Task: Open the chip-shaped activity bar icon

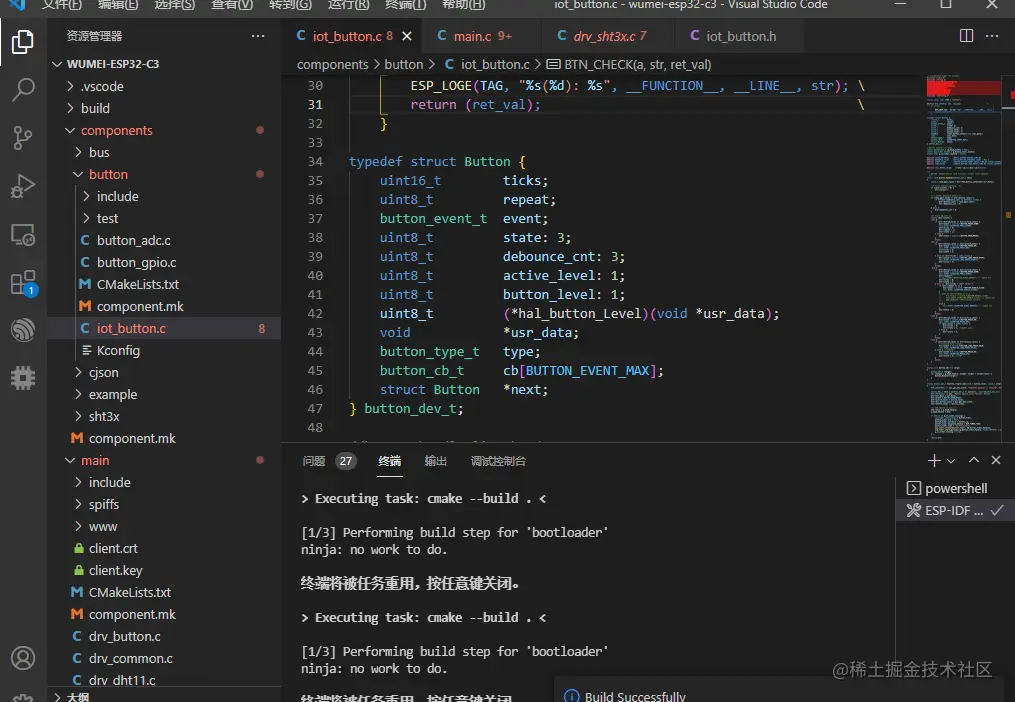Action: click(x=23, y=378)
